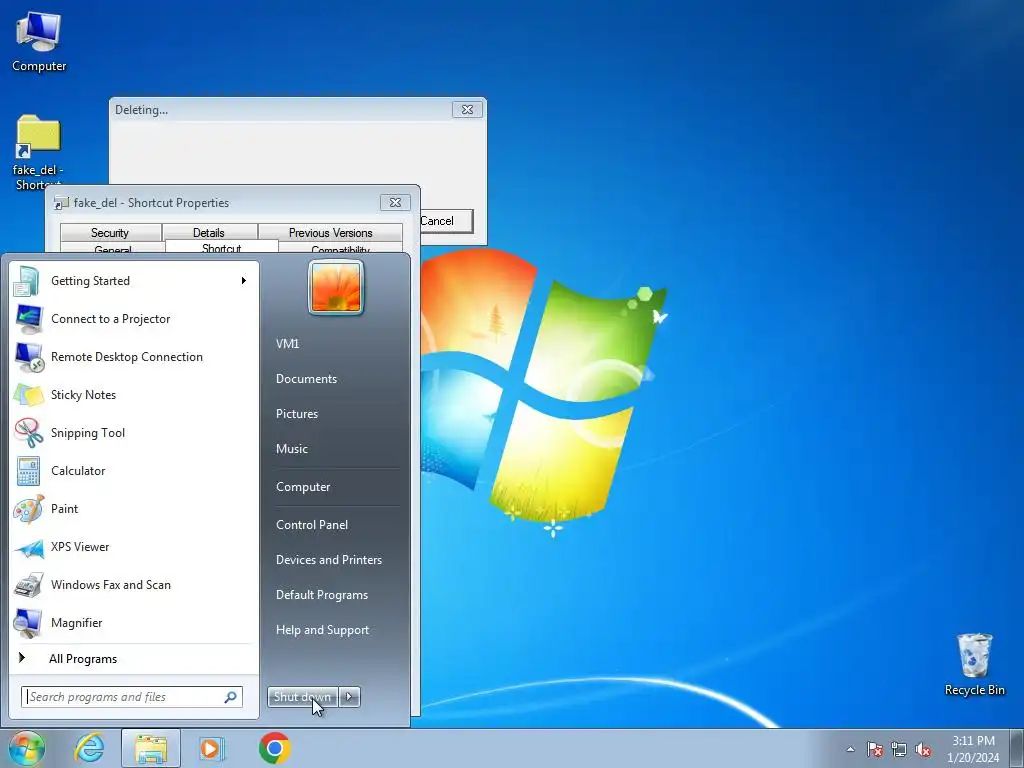Launch Internet Explorer from the taskbar
The width and height of the screenshot is (1024, 768).
coord(89,748)
